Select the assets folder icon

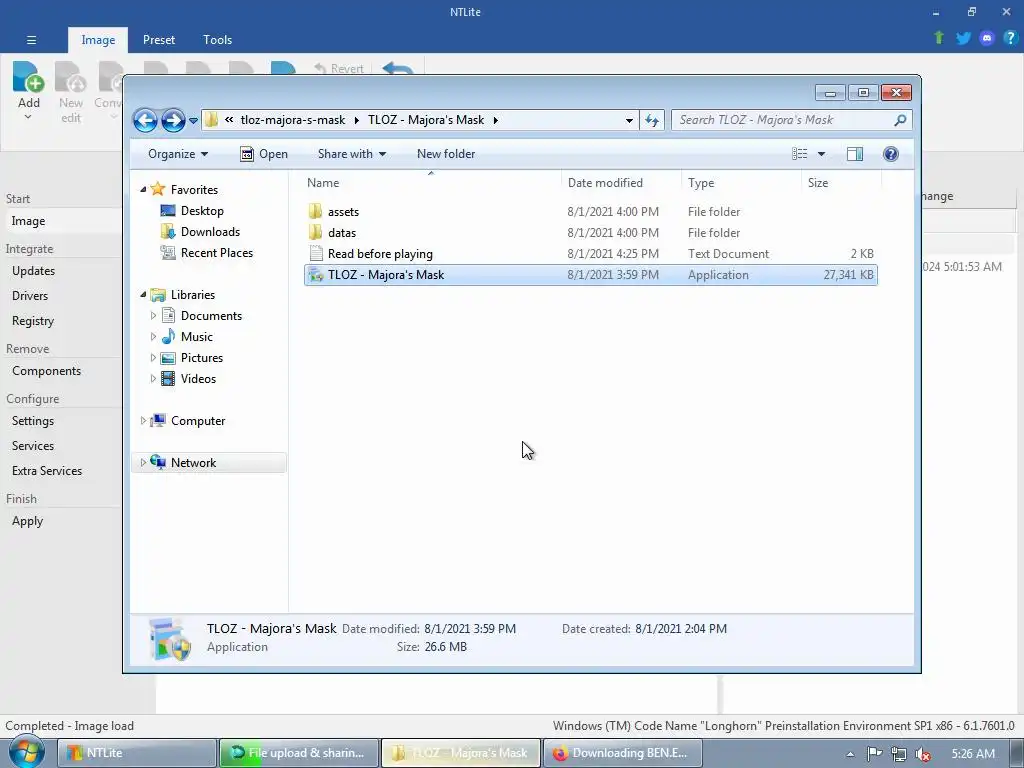pyautogui.click(x=315, y=211)
